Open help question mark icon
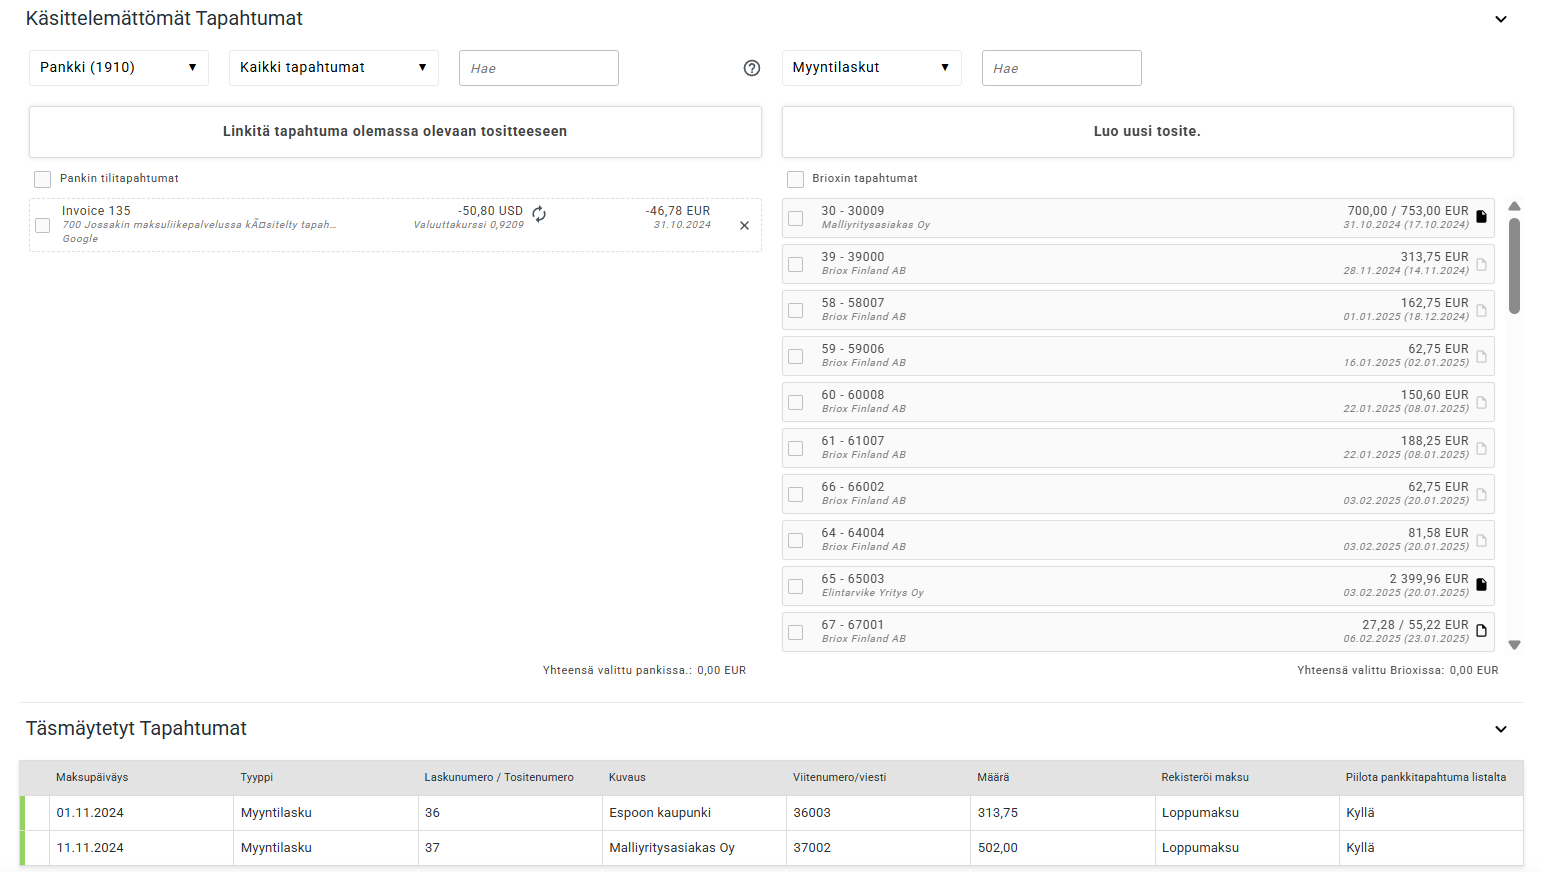 click(x=752, y=68)
